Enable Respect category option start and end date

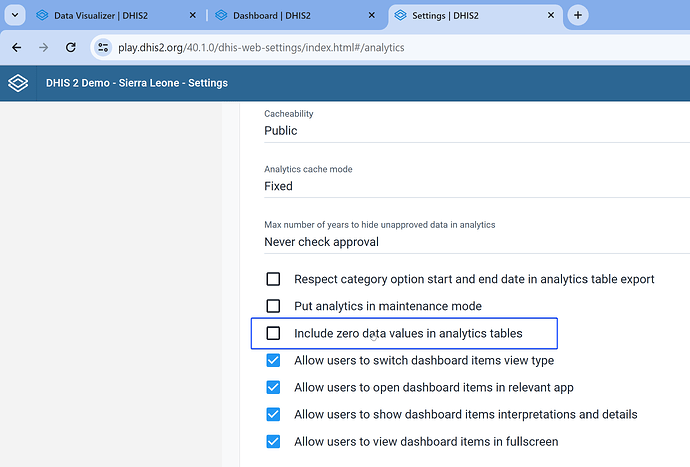pyautogui.click(x=273, y=279)
